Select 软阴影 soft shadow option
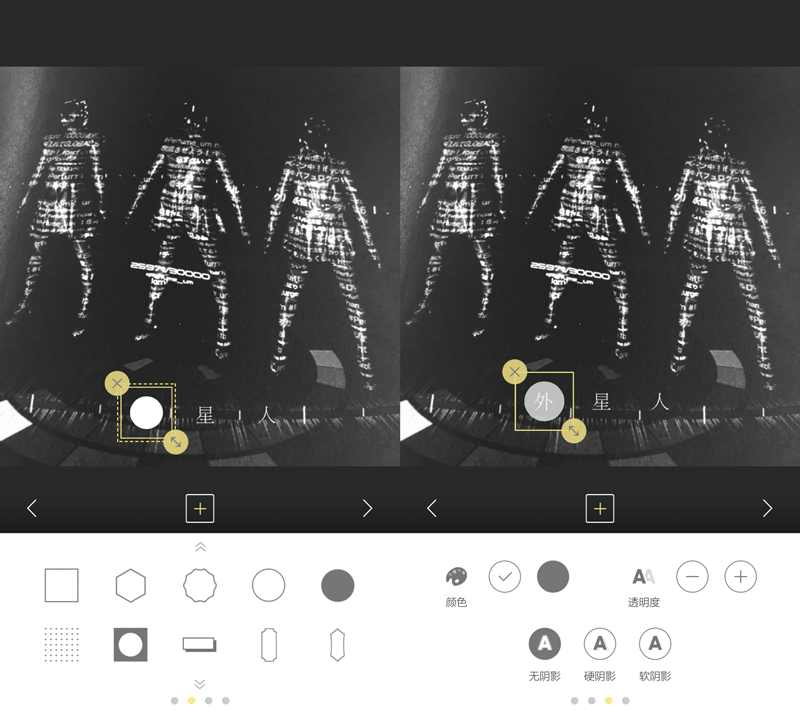800x711 pixels. click(655, 644)
